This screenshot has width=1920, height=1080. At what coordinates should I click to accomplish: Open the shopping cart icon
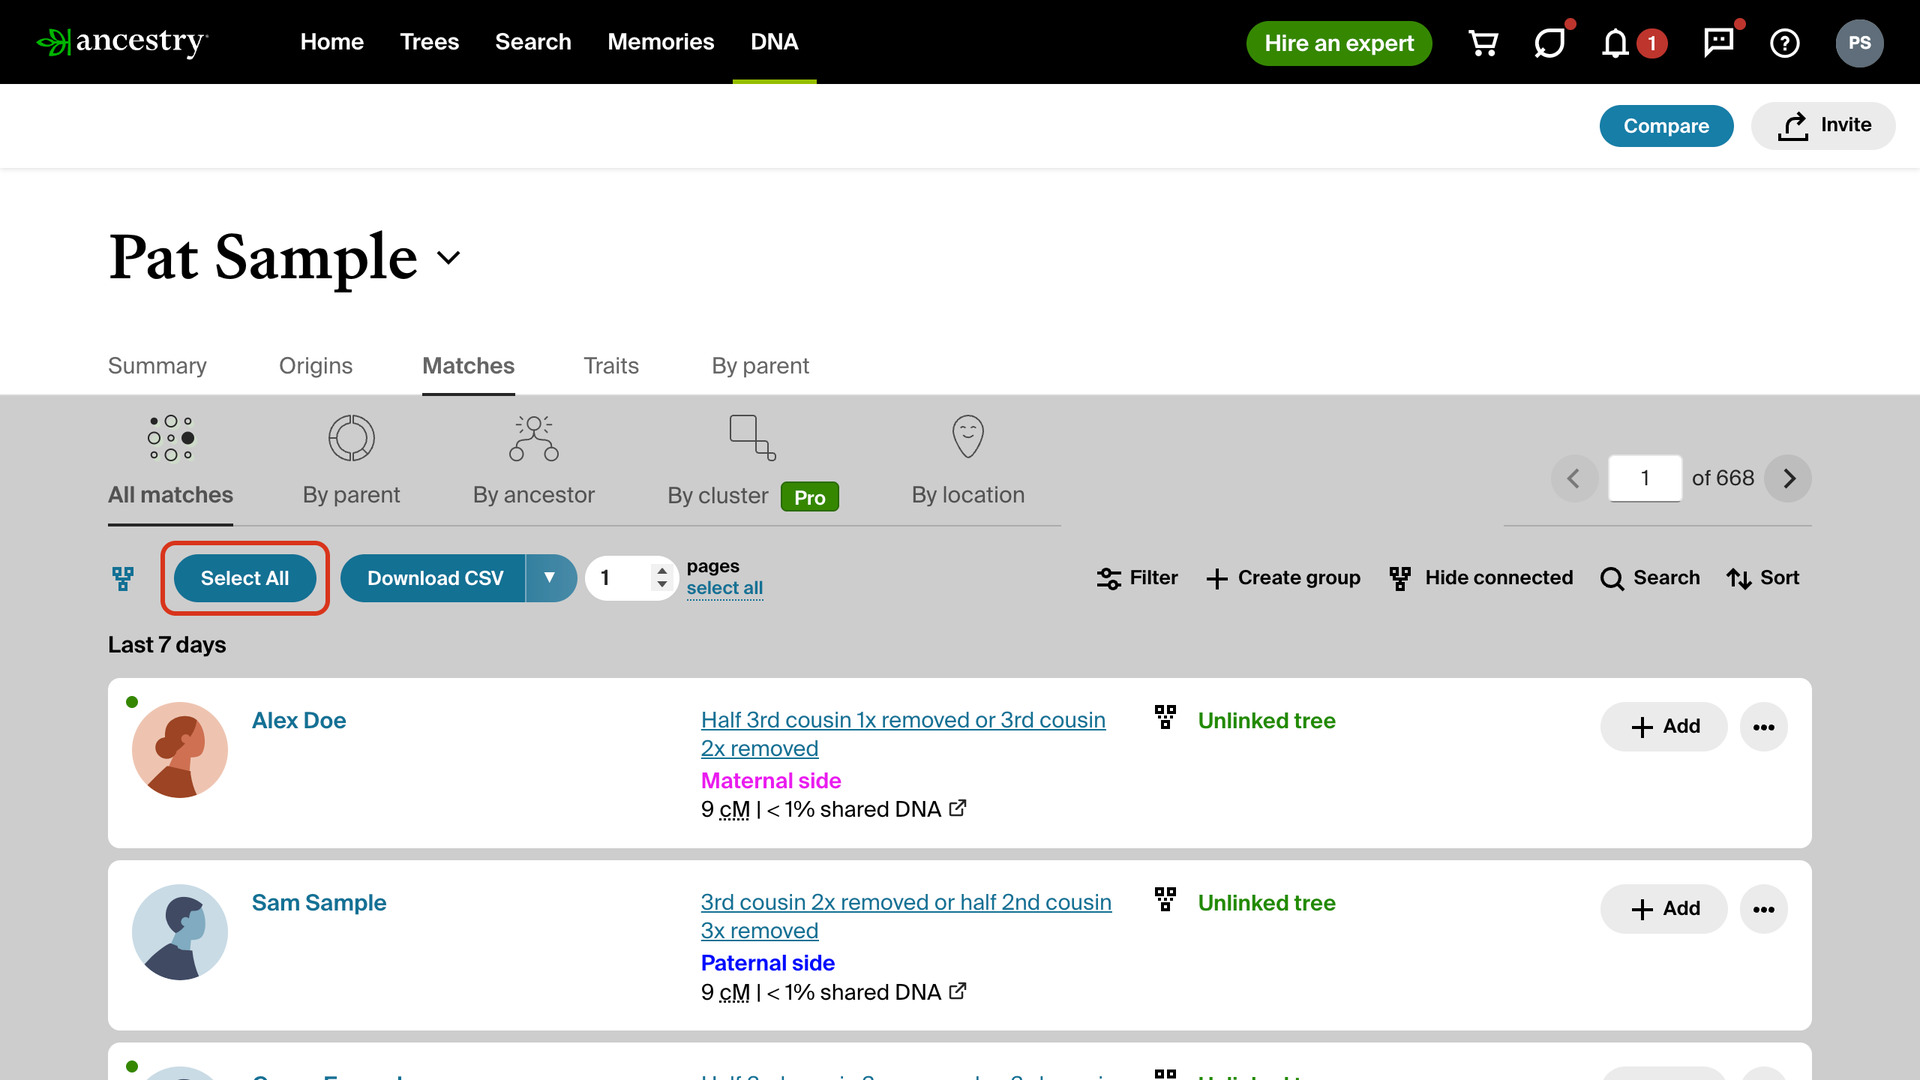tap(1483, 43)
